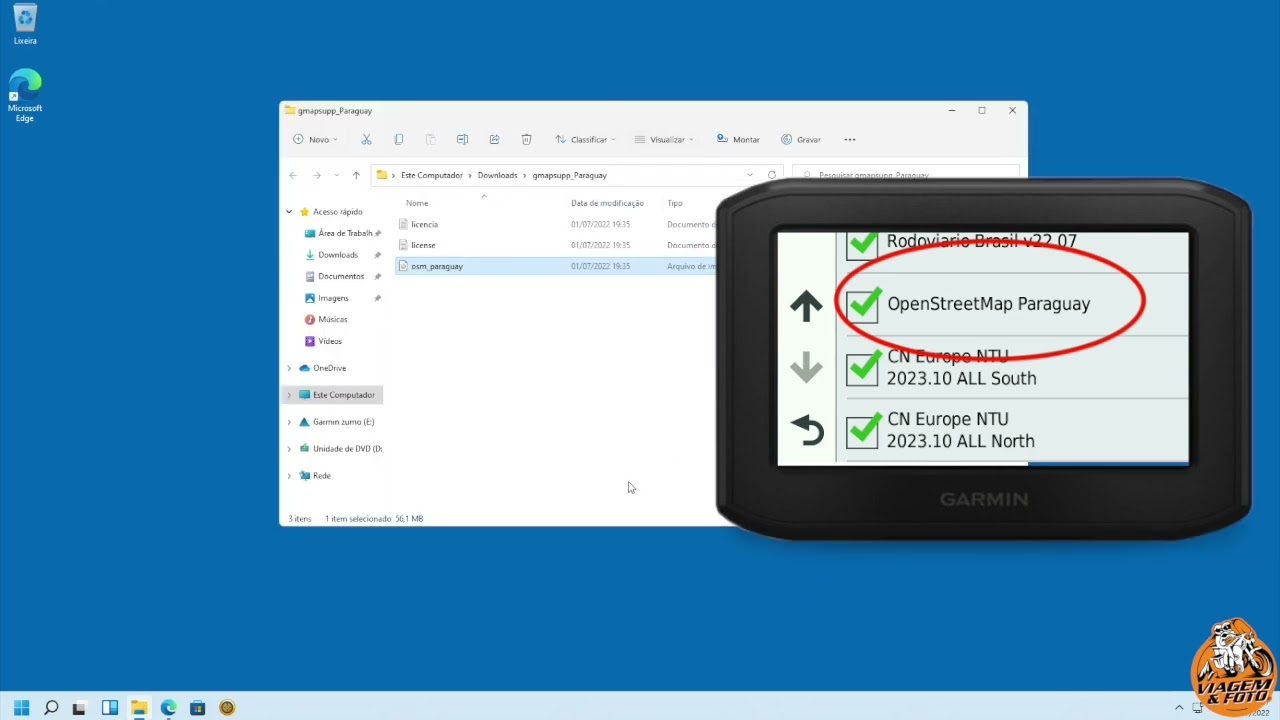Tap the up arrow on the Garmin screen
Screen dimensions: 1280x720
pyautogui.click(x=806, y=306)
